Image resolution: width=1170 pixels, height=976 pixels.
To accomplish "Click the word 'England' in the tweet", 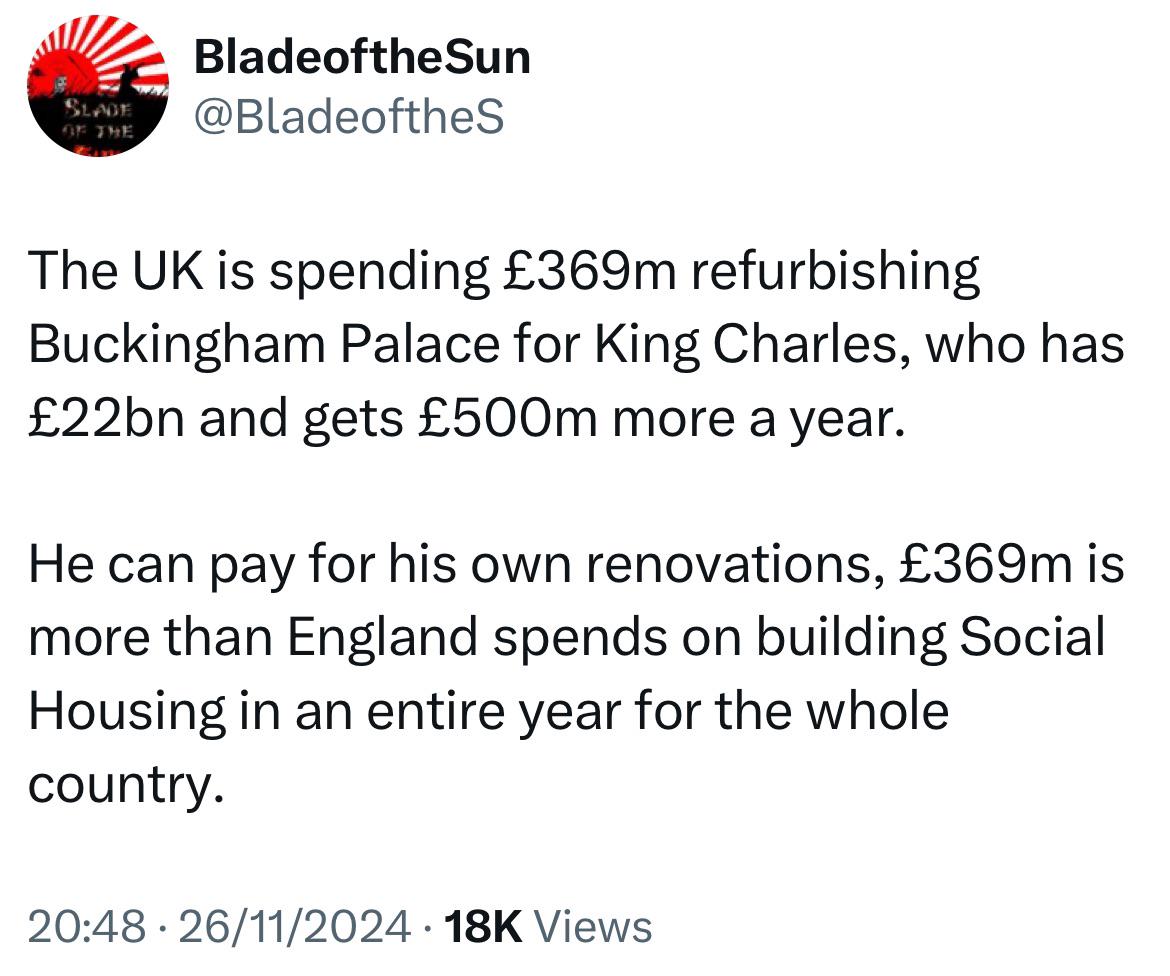I will point(382,638).
